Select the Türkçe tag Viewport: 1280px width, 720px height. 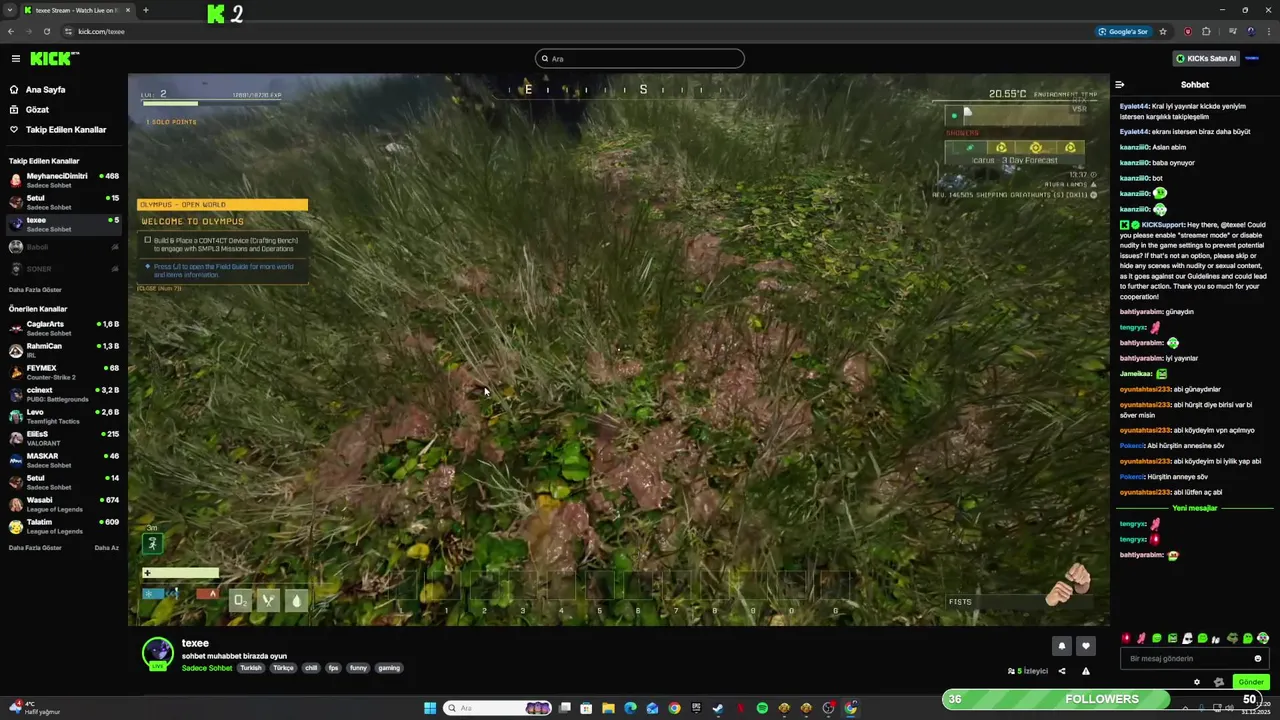[284, 668]
